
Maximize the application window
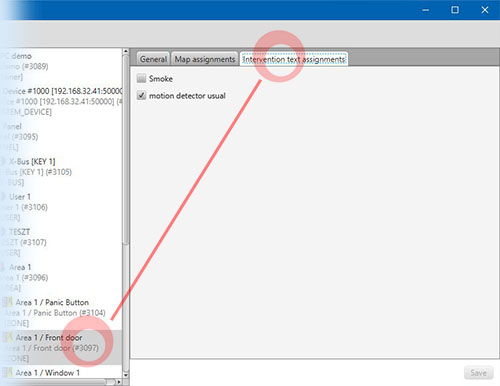pyautogui.click(x=455, y=10)
